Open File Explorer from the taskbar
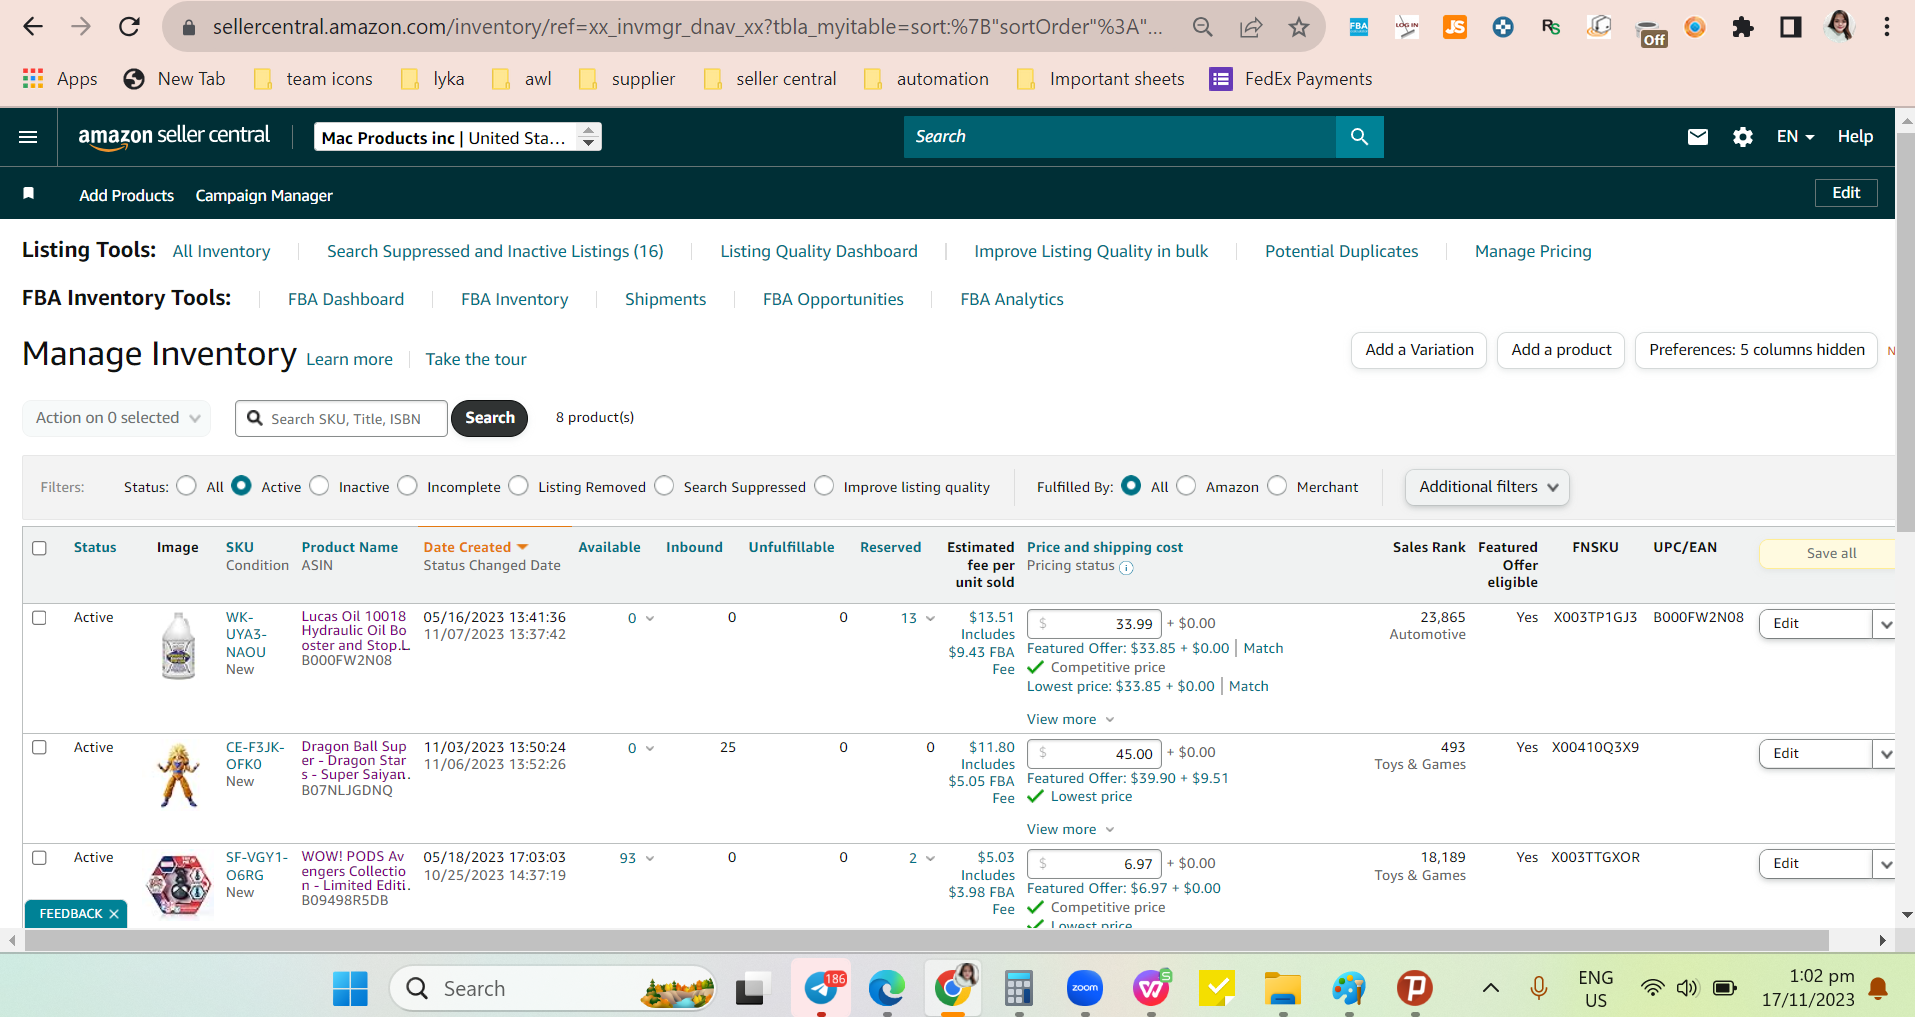The height and width of the screenshot is (1017, 1915). click(x=1283, y=989)
